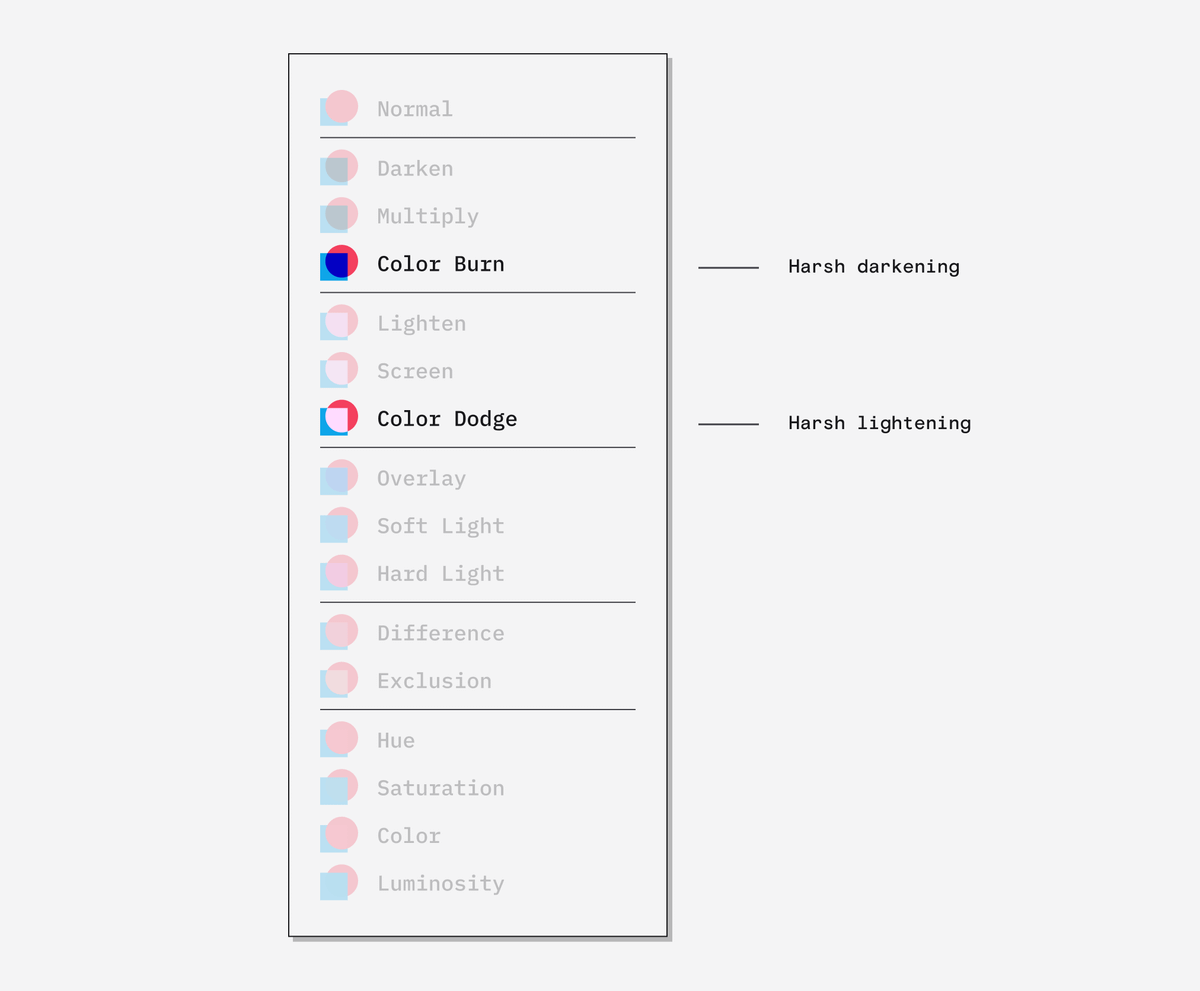Select the Lighten menu entry
Screen dimensions: 1200x991
tap(421, 324)
